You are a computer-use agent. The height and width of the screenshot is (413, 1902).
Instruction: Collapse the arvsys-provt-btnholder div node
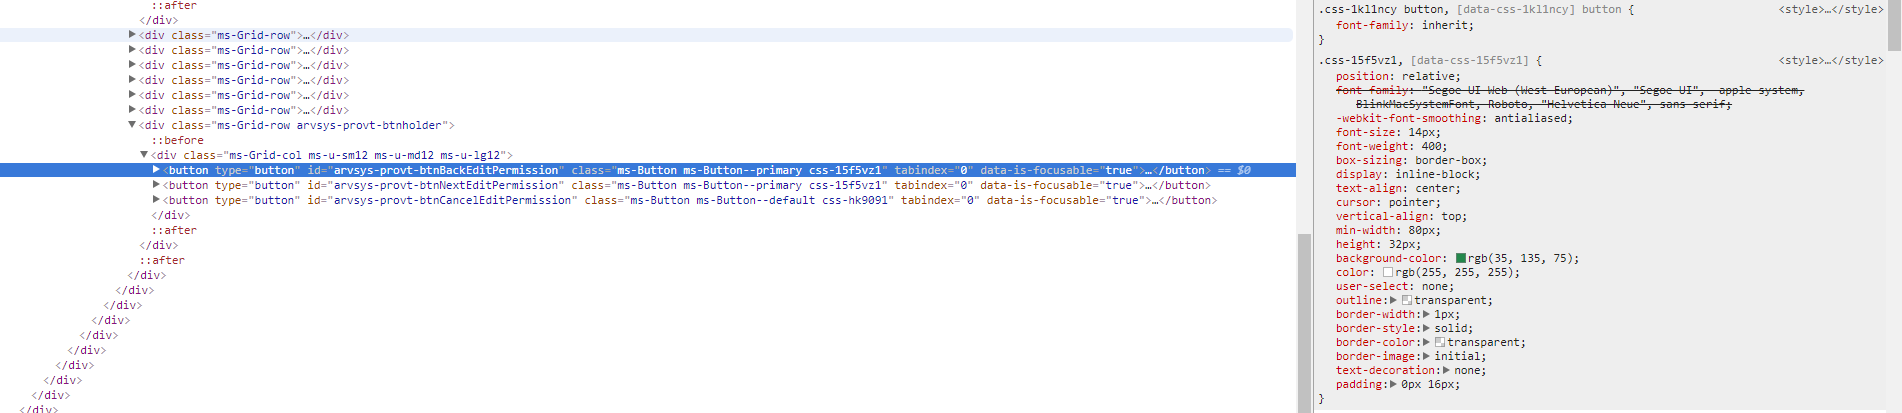pos(132,125)
